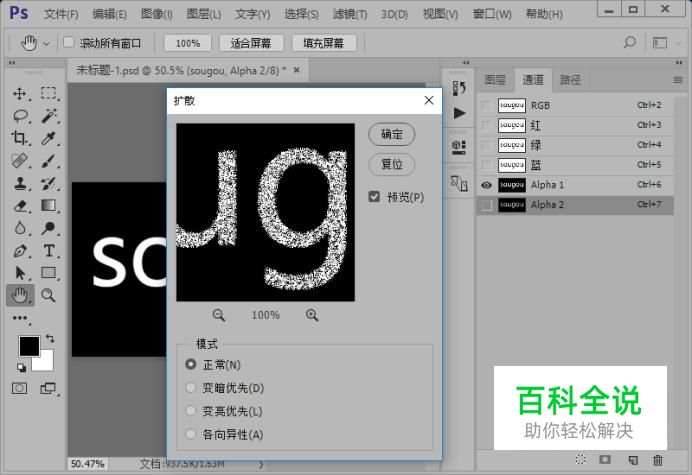Open the 滤镜(T) menu
692x475 pixels.
click(x=350, y=14)
